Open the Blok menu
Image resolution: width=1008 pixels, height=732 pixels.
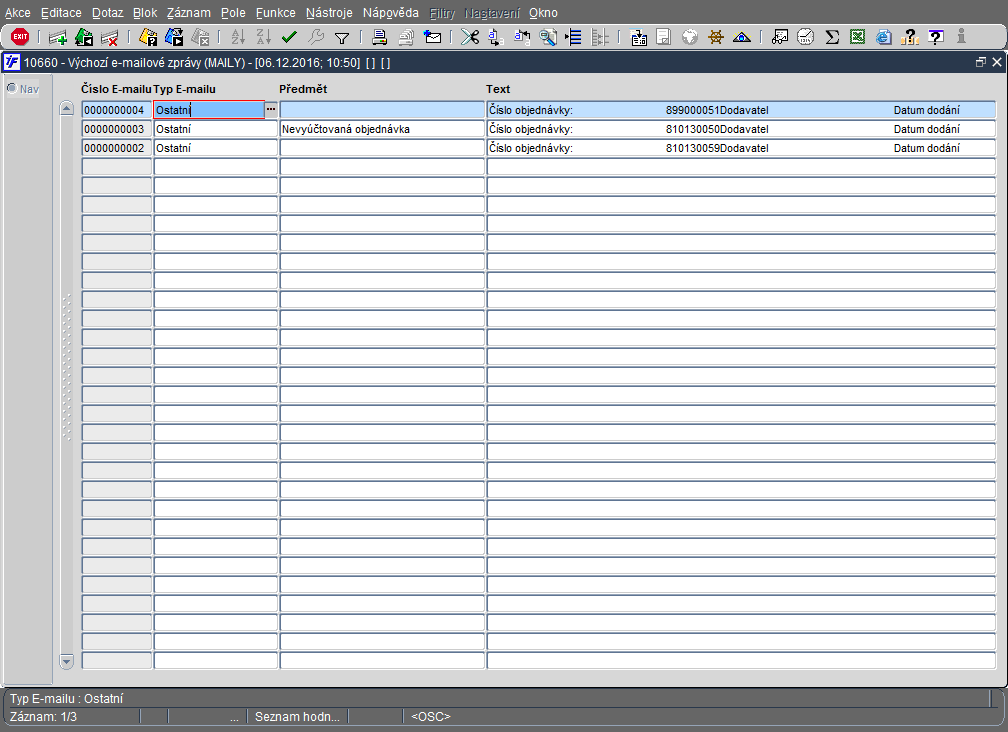pos(145,13)
